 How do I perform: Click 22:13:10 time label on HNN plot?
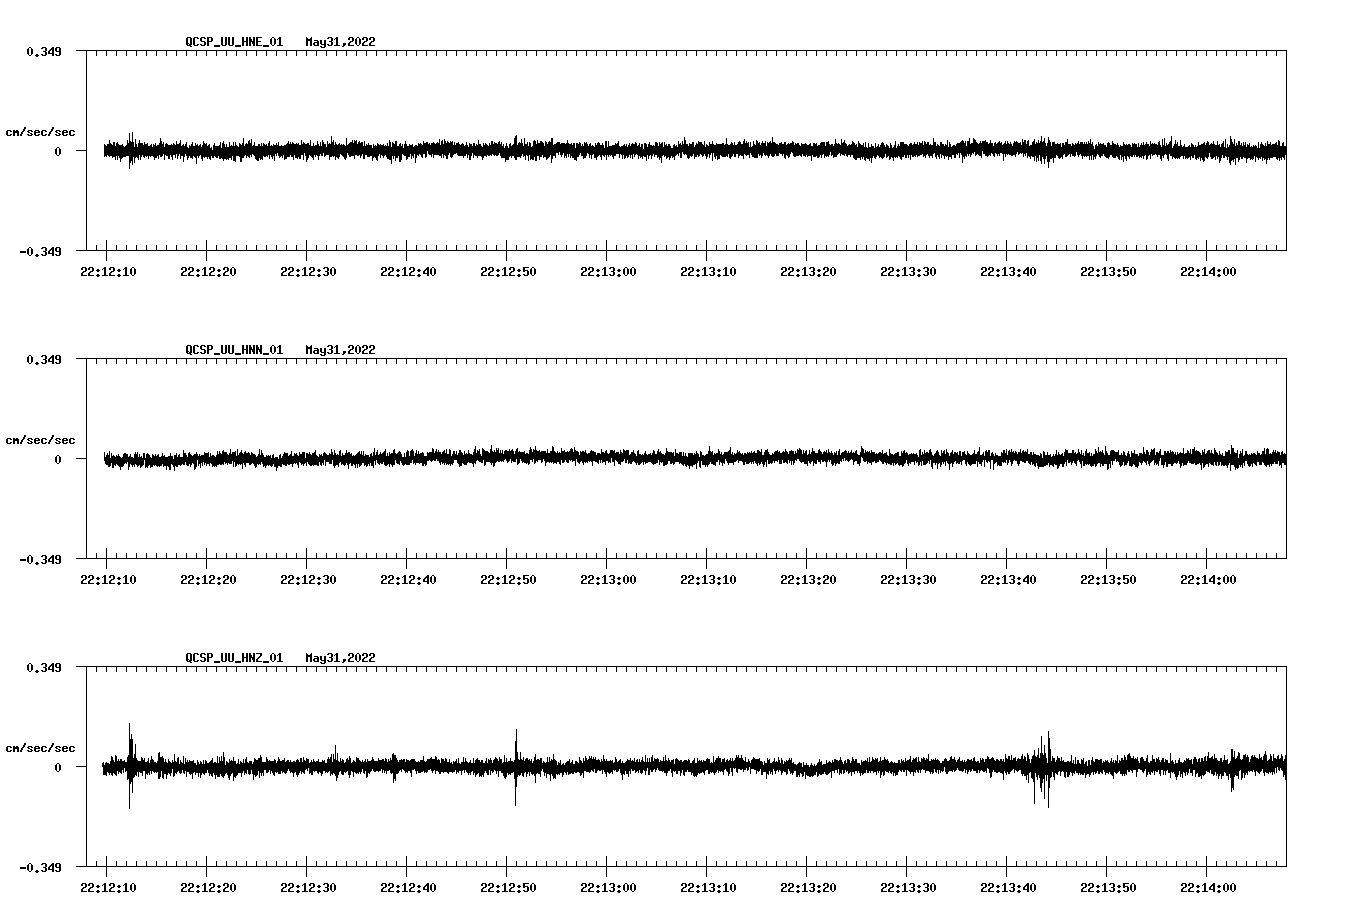(x=708, y=580)
